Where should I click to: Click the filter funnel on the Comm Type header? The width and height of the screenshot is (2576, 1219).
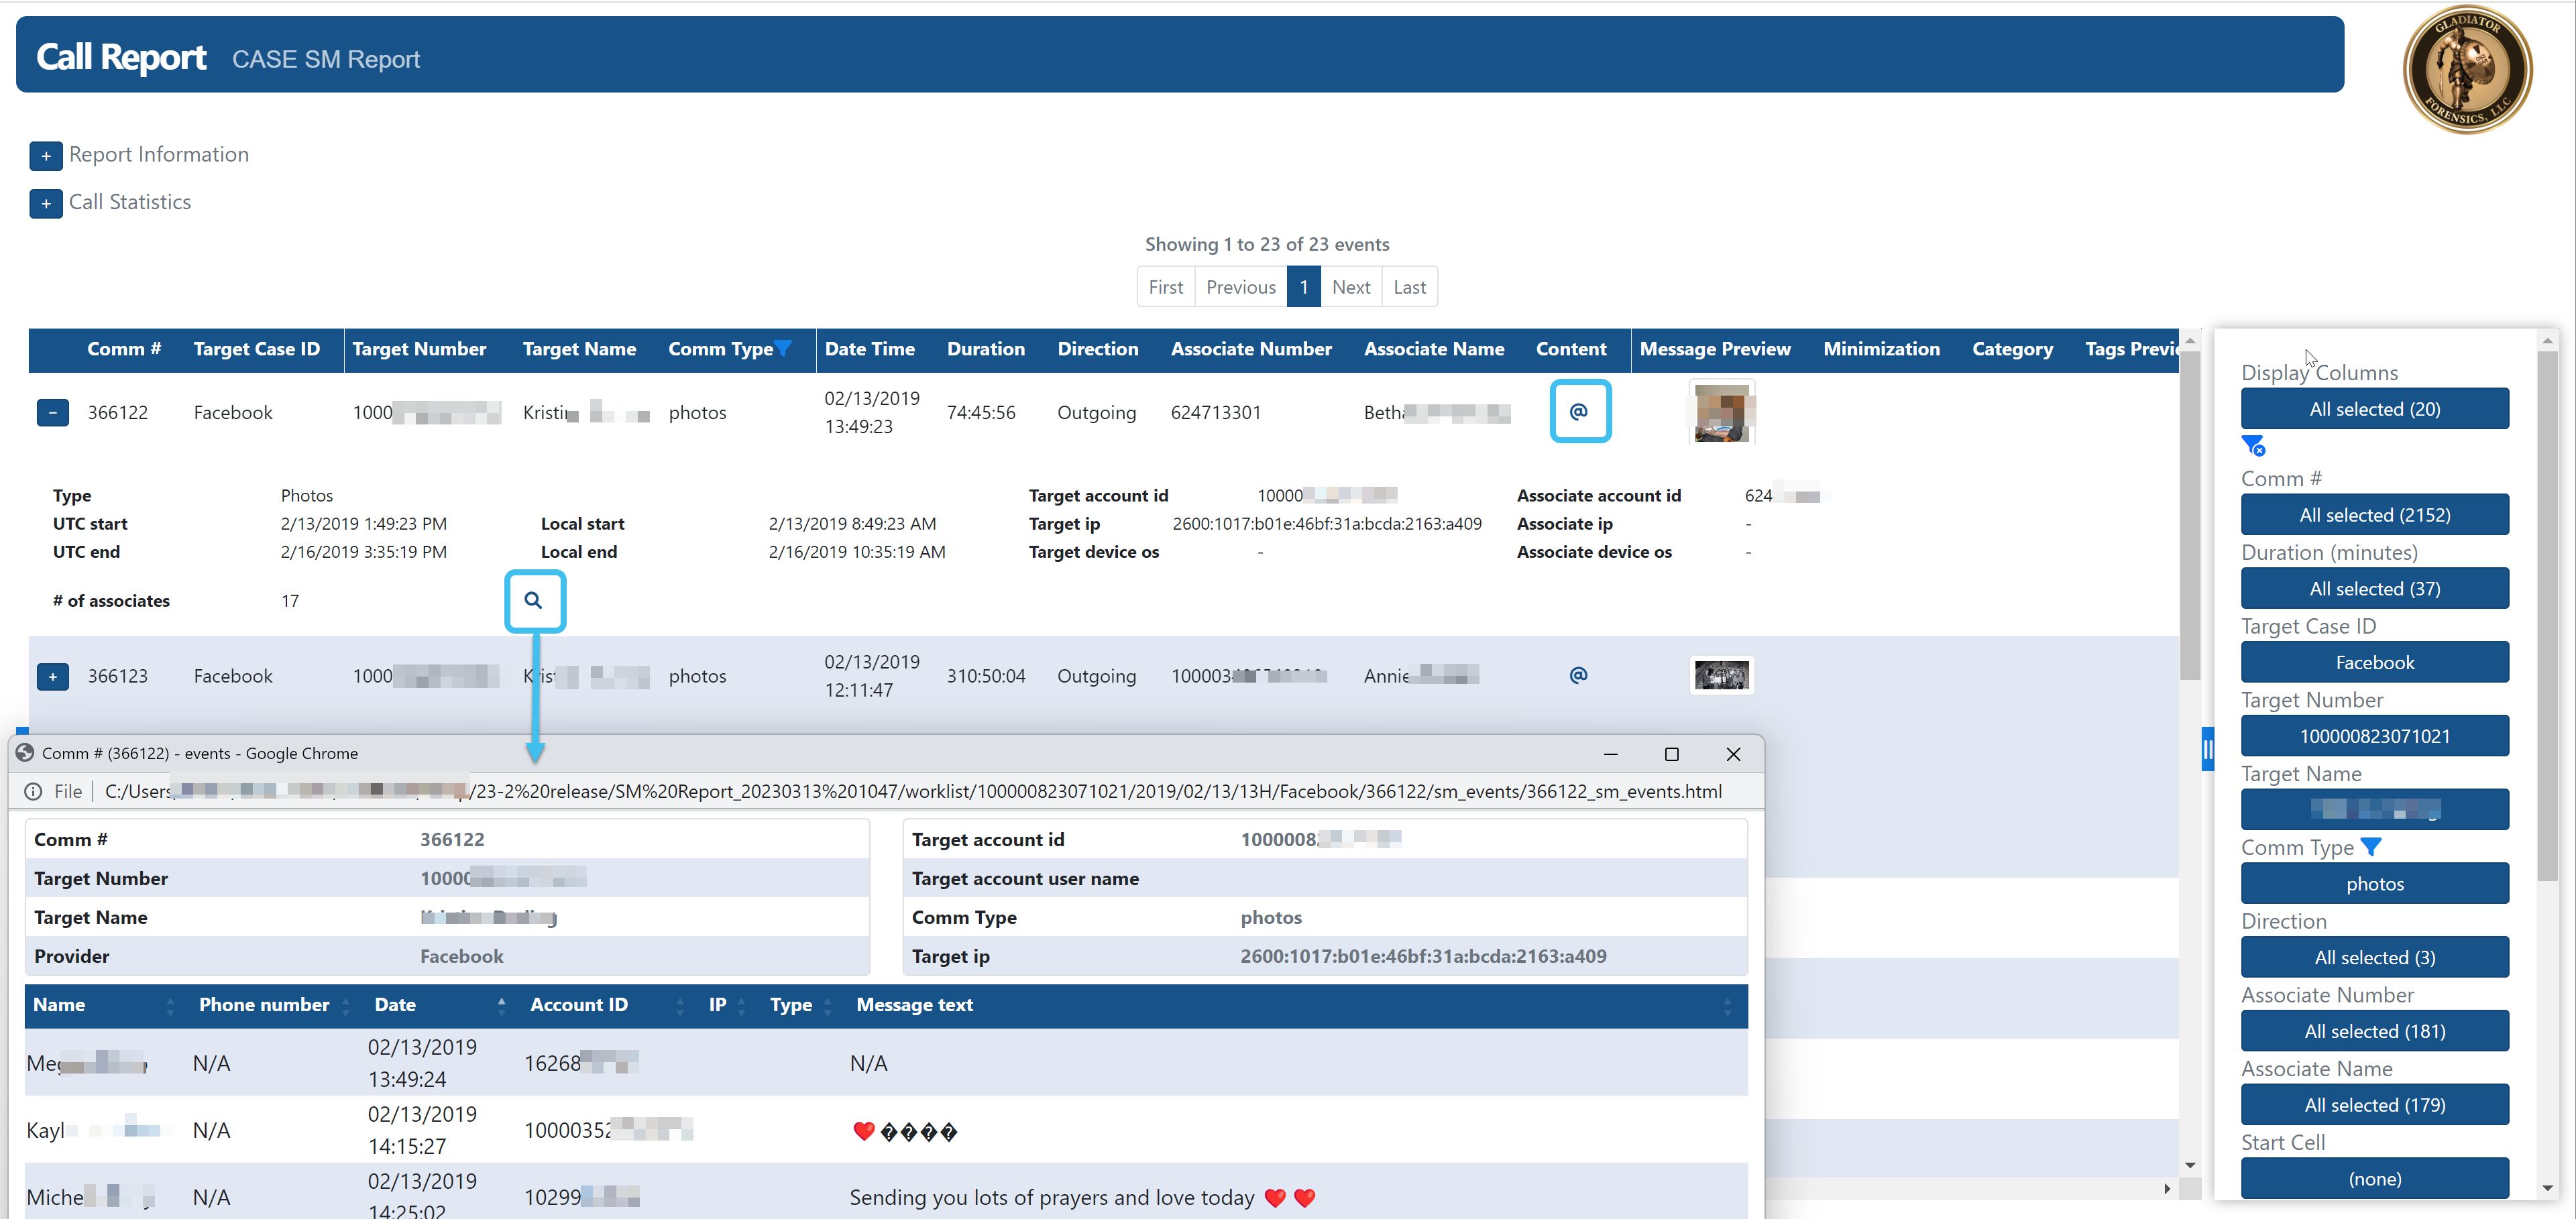784,348
